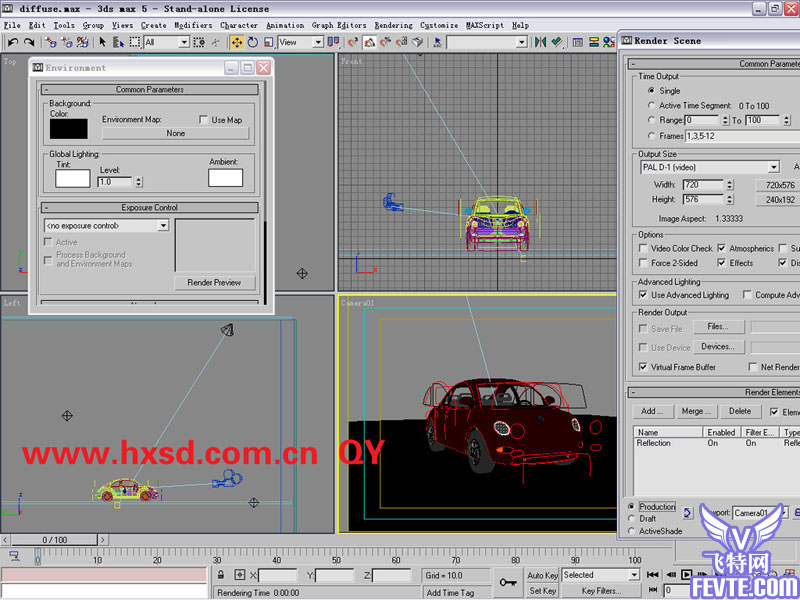800x600 pixels.
Task: Select the Active Time Segment radio button
Action: (651, 105)
